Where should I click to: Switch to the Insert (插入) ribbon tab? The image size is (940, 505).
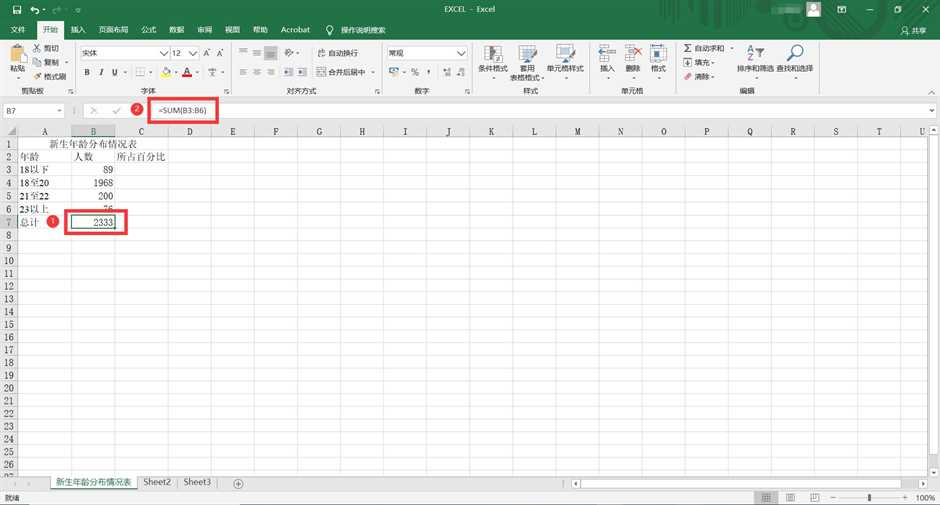(78, 30)
